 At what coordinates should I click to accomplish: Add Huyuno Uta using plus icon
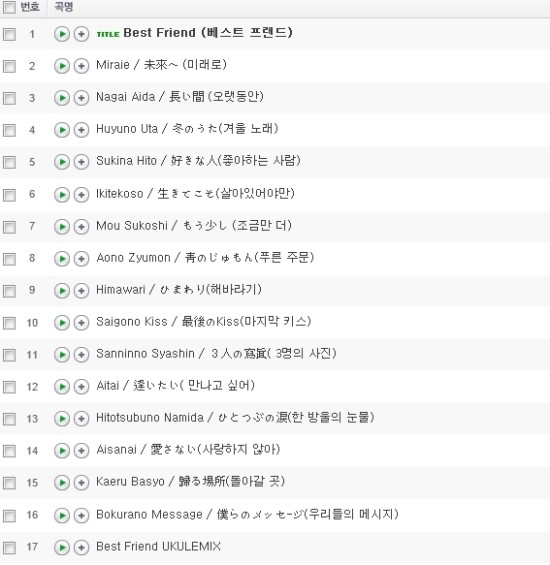[x=81, y=130]
